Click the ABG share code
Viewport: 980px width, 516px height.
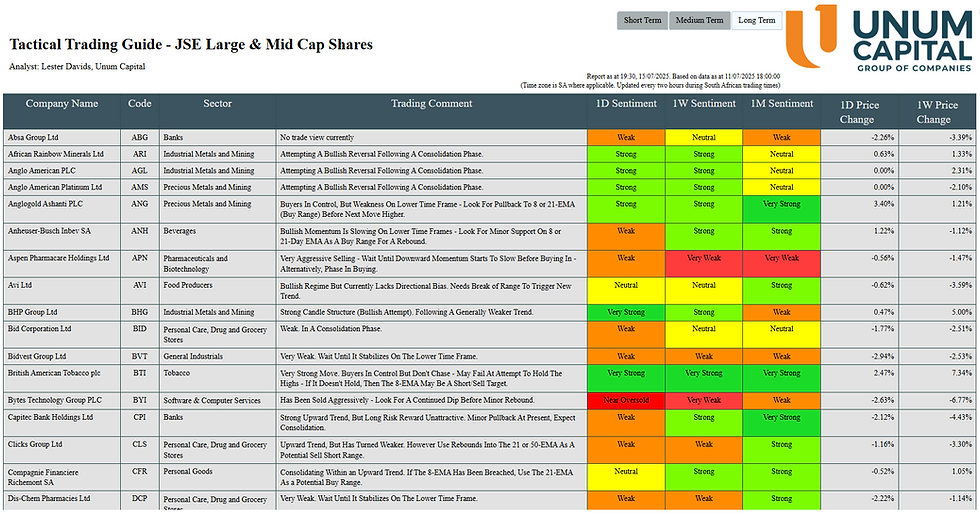coord(139,137)
